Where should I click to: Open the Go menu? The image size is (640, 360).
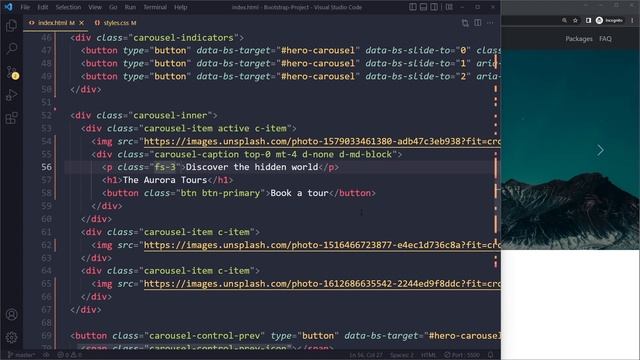point(113,7)
